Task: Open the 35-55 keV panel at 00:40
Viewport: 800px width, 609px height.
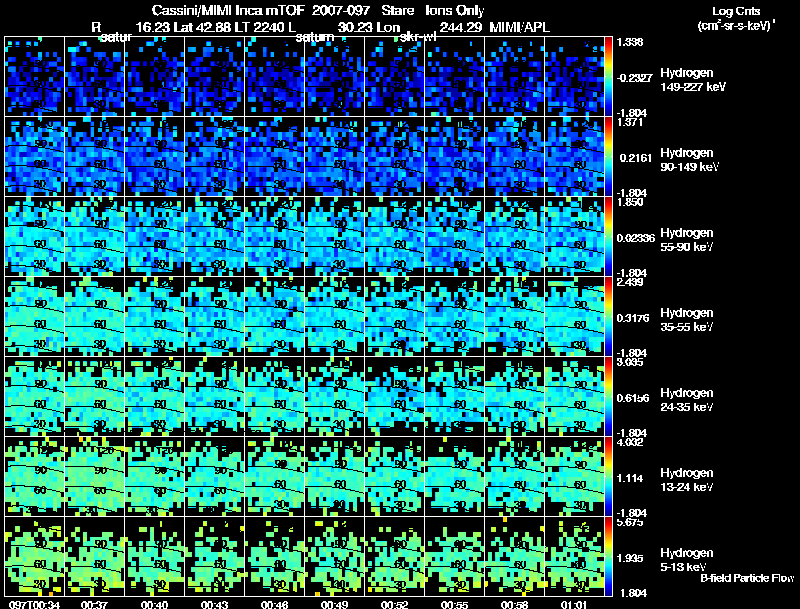Action: click(x=155, y=317)
